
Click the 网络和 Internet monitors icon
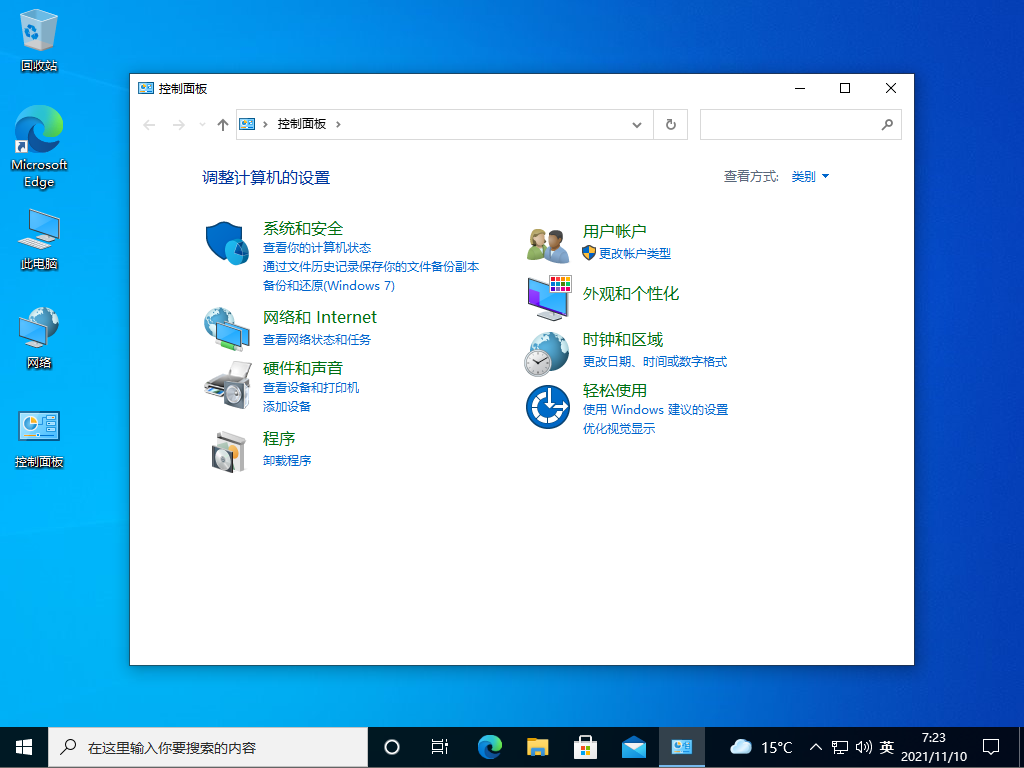pos(226,328)
